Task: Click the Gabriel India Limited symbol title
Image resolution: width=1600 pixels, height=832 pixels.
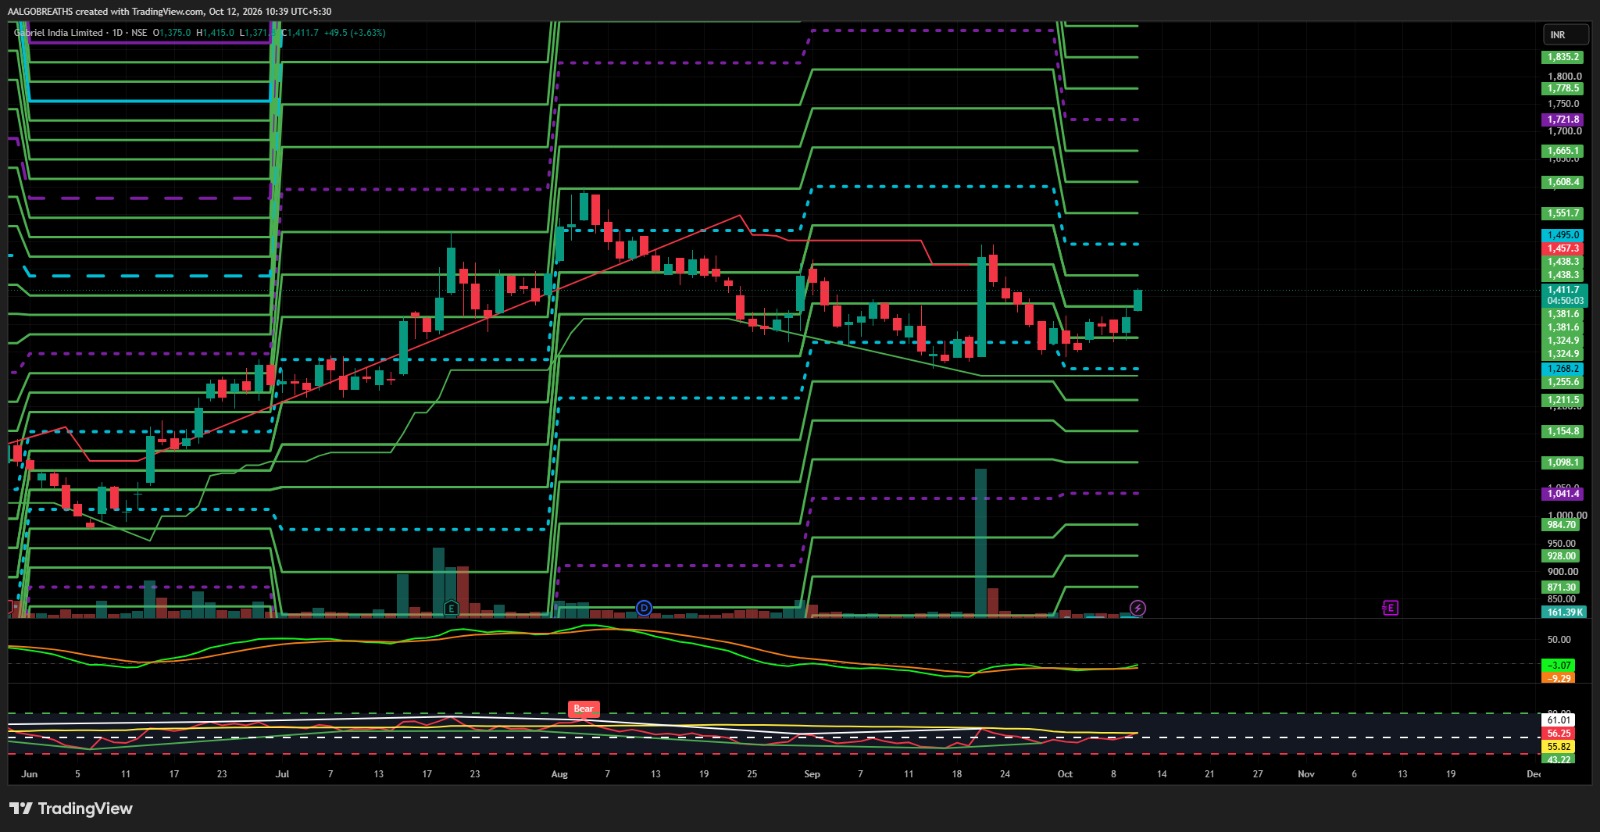Action: (59, 33)
